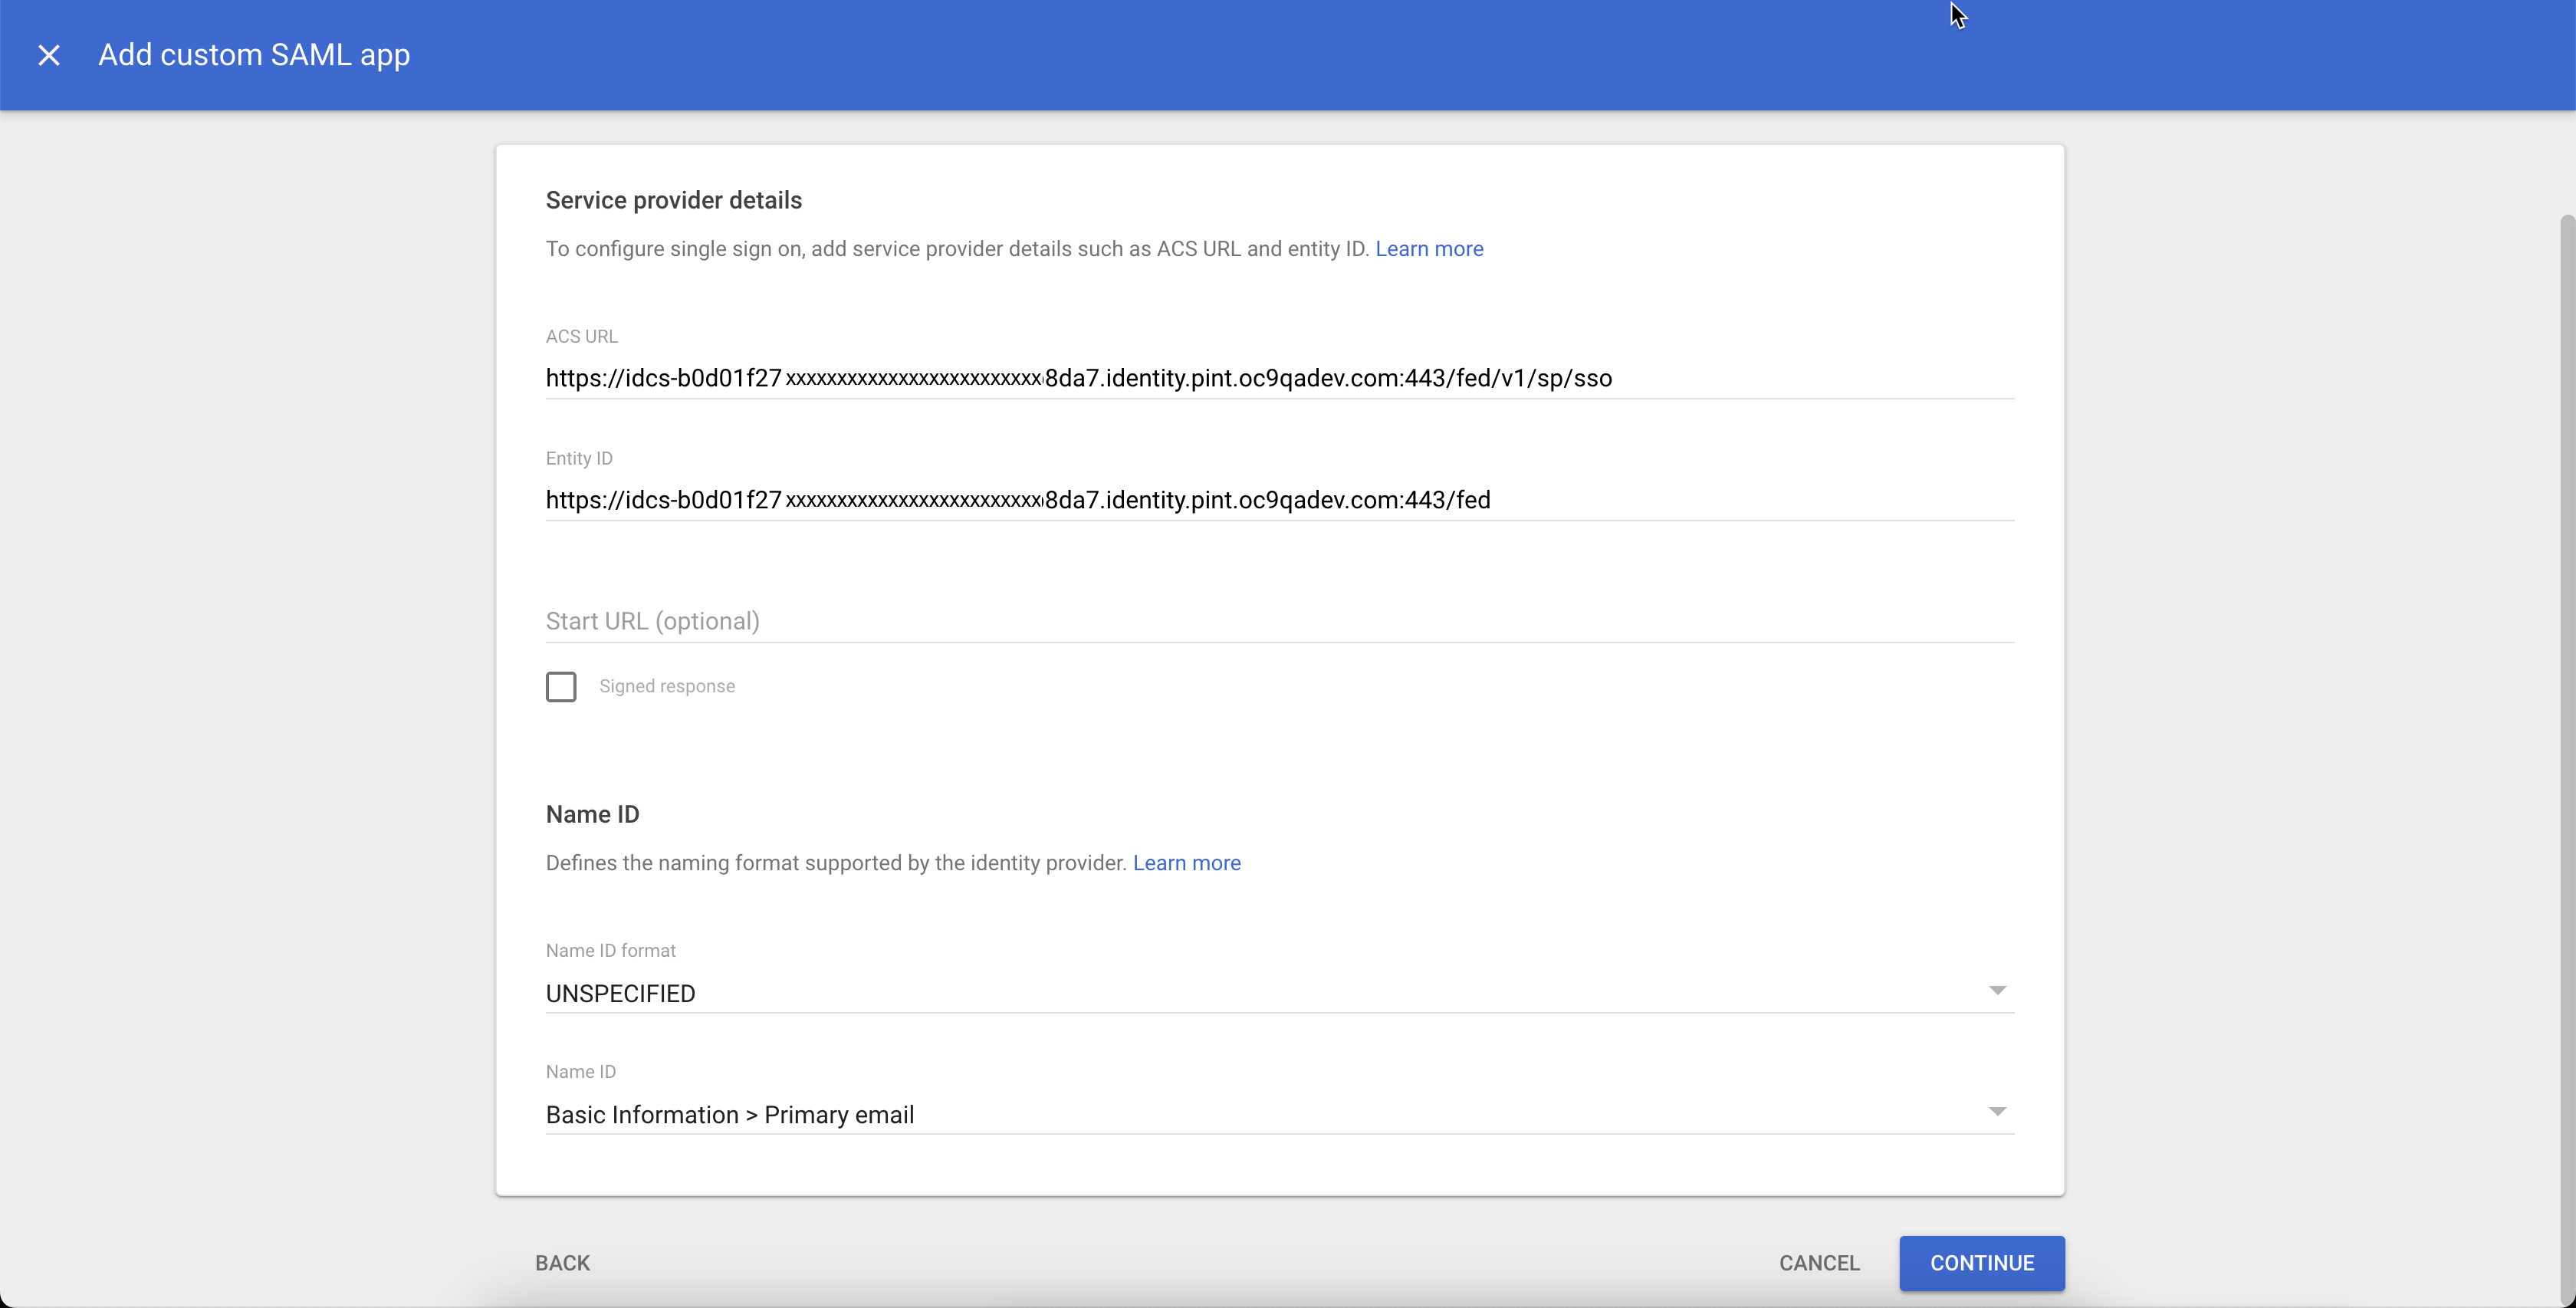Click the dropdown arrow beside UNSPECIFIED
Image resolution: width=2576 pixels, height=1308 pixels.
1996,990
